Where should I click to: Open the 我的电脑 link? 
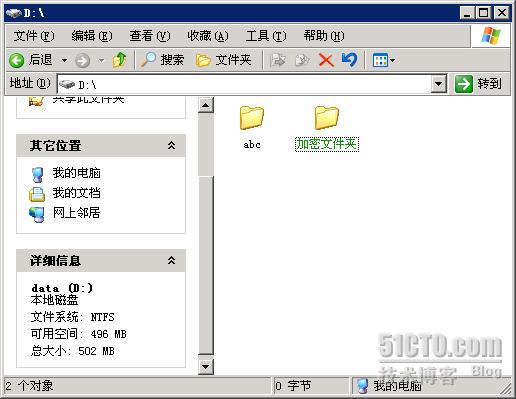[76, 173]
